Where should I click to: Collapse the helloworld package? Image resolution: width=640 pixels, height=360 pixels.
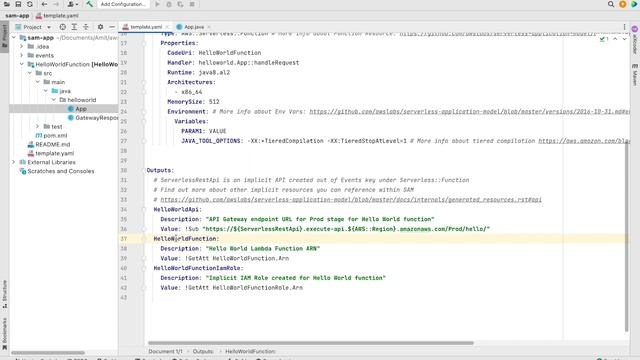pos(53,100)
